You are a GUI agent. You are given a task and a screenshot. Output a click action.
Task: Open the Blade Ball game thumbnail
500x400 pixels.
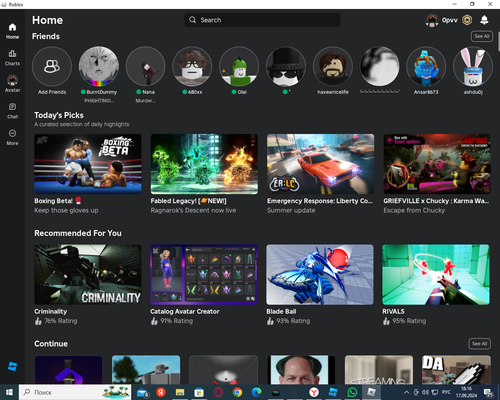320,274
